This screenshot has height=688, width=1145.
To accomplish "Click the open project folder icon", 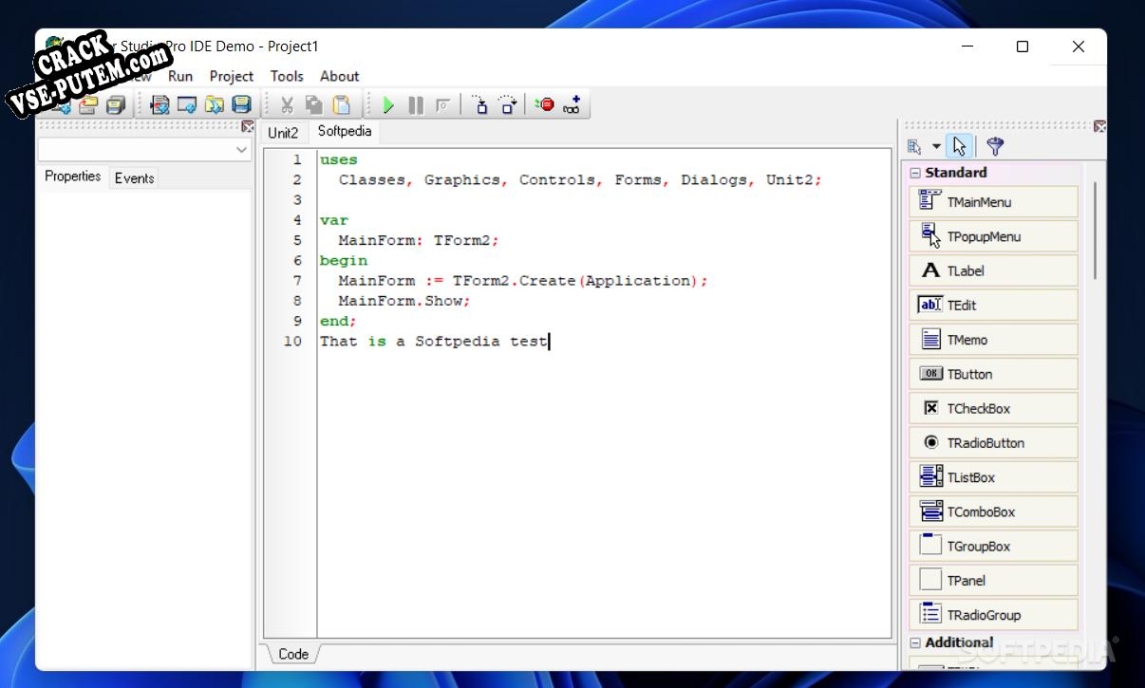I will [214, 105].
